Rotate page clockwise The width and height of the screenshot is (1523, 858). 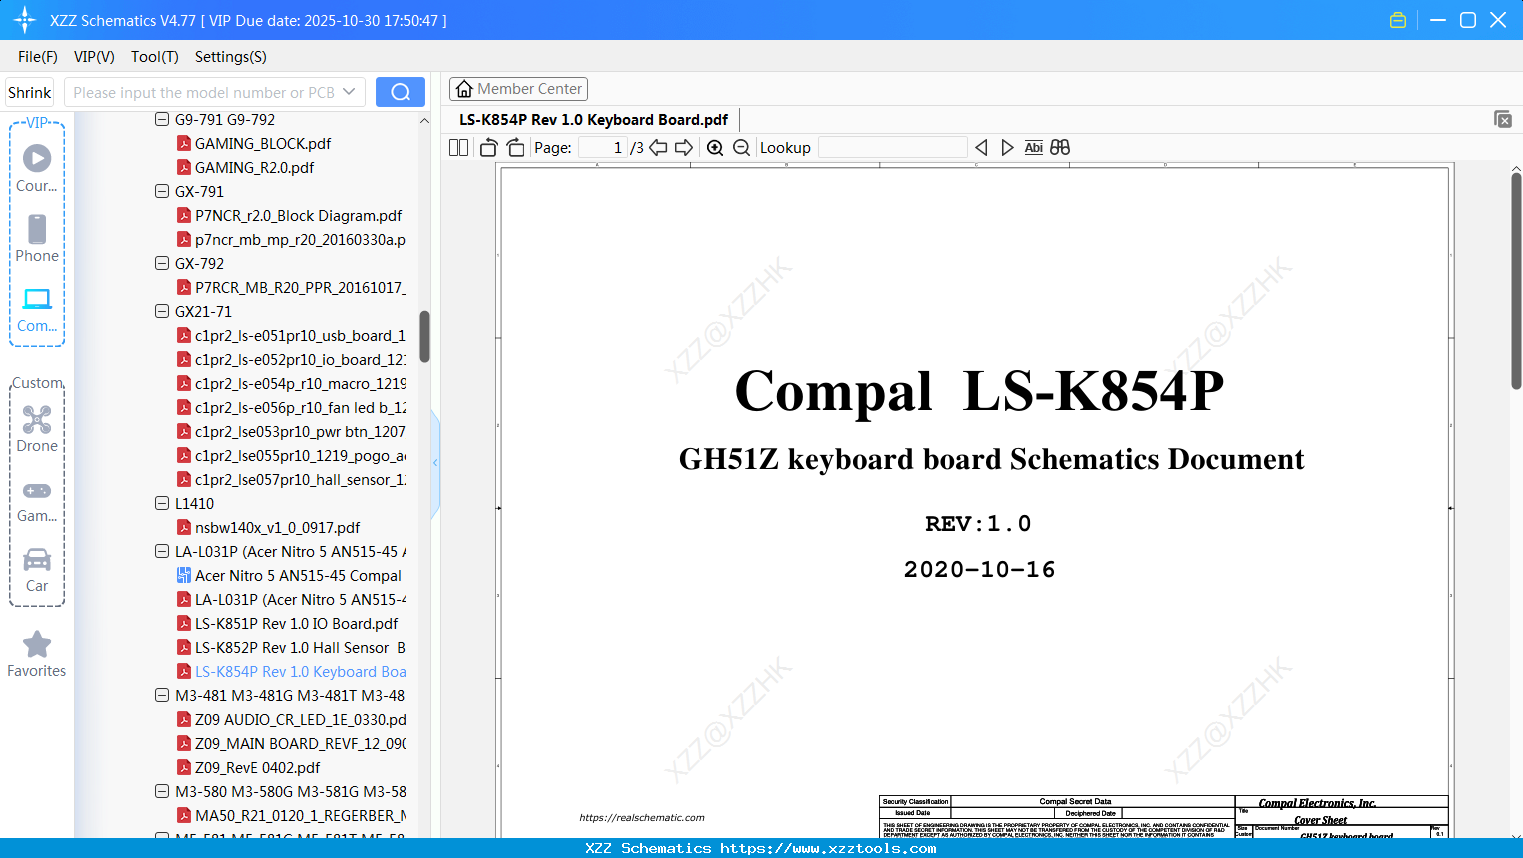(x=515, y=148)
